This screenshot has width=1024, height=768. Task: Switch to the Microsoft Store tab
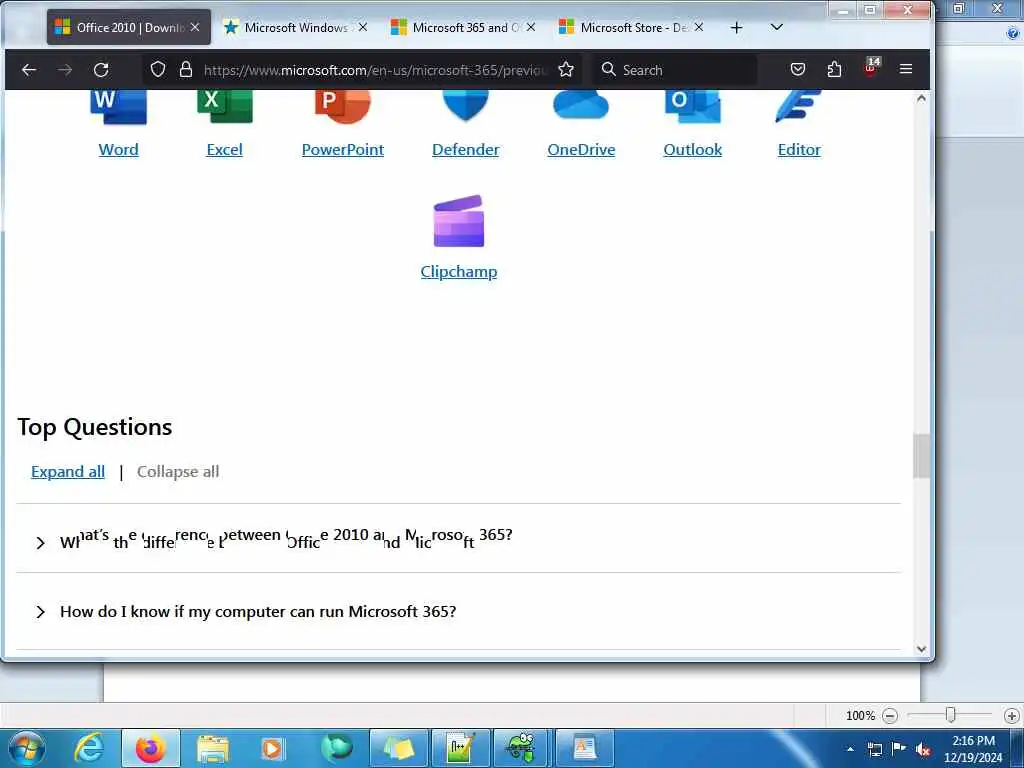point(632,27)
